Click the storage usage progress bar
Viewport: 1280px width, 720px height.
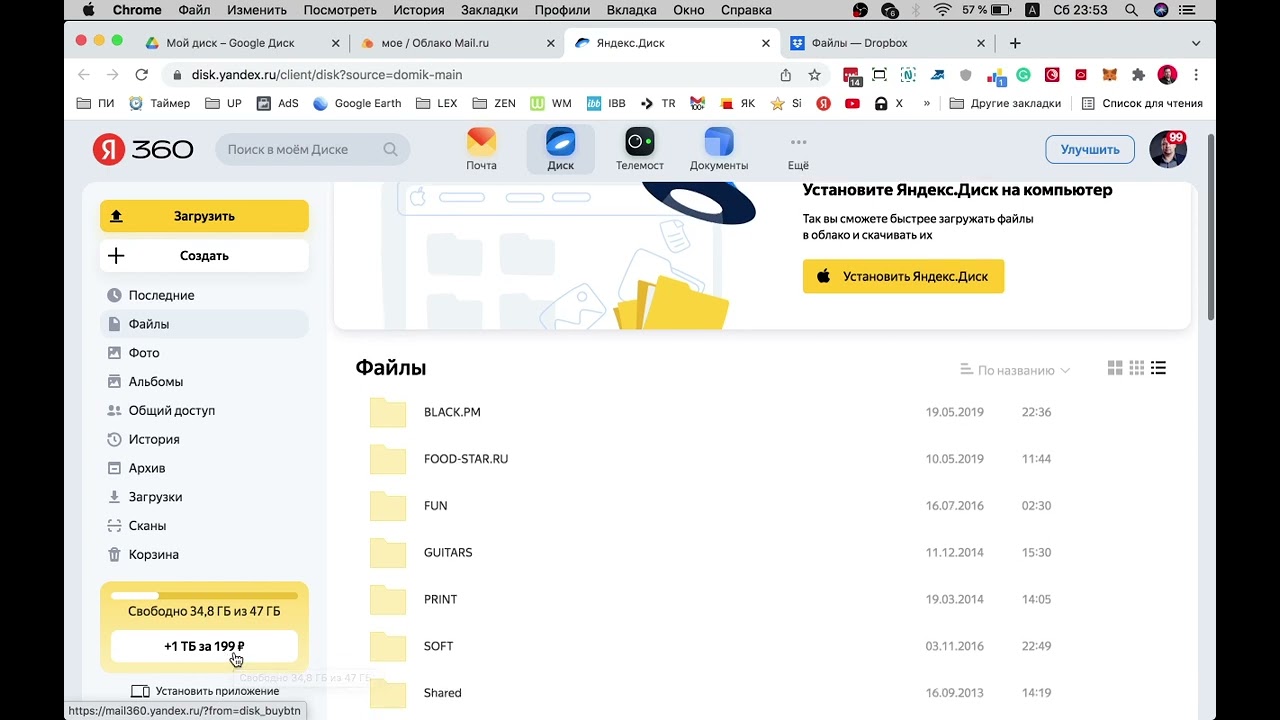point(204,596)
